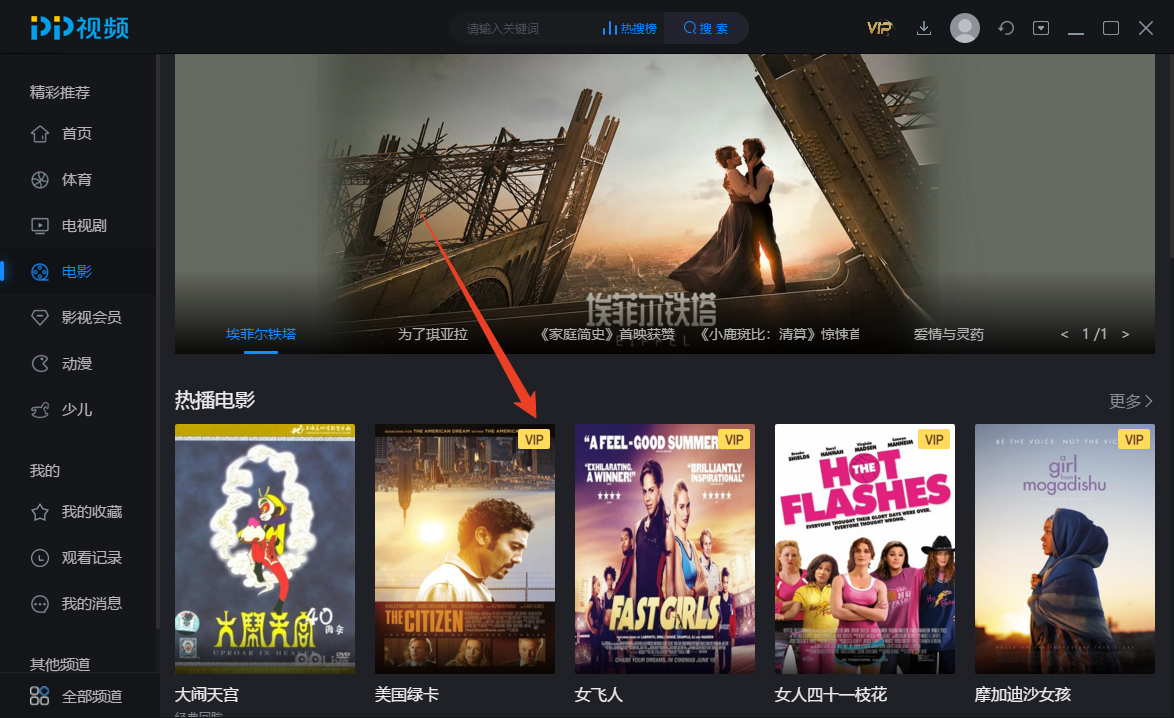Switch to the 爱情与灵药 banner tab

pos(948,335)
